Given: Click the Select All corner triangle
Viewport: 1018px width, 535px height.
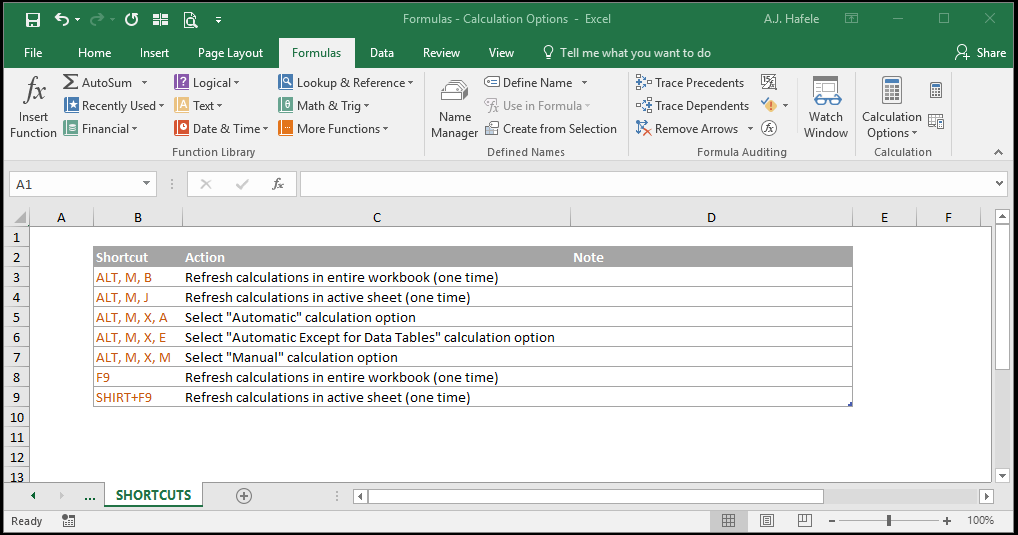Looking at the screenshot, I should click(x=19, y=217).
